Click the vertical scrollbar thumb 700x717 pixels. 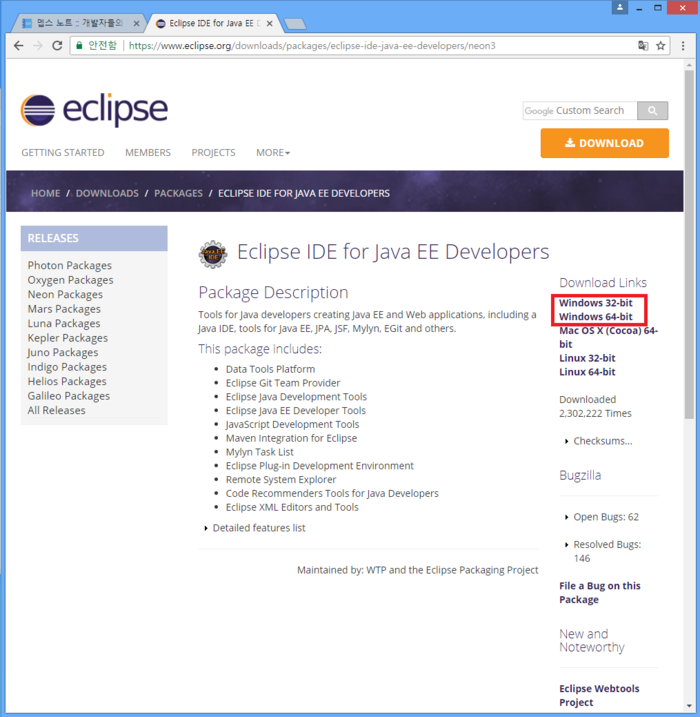coord(689,245)
